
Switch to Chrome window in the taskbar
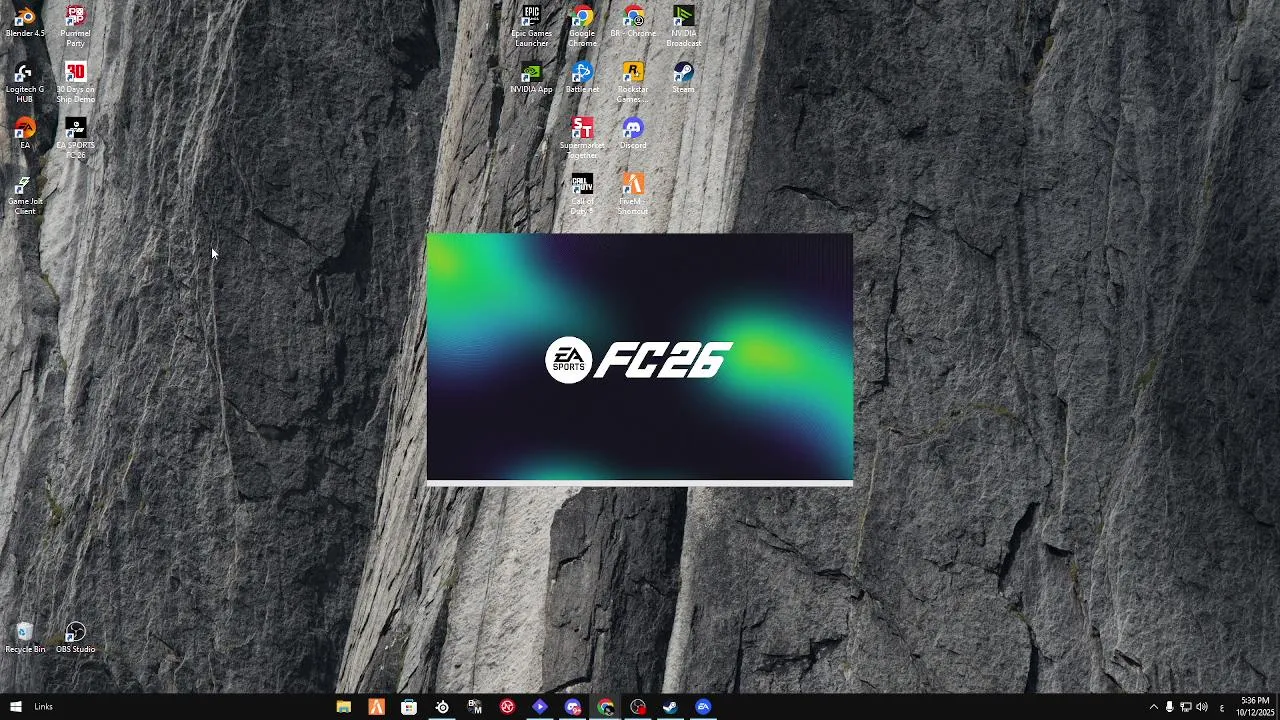pos(606,707)
